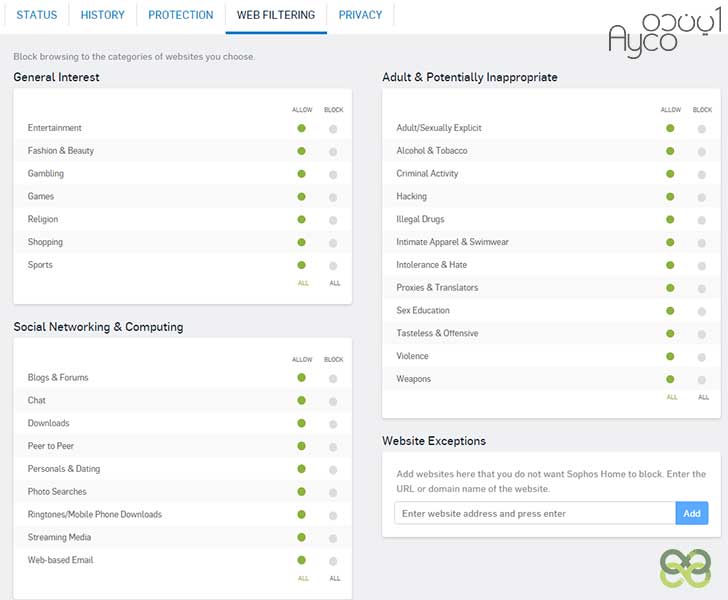Block the Entertainment category
The image size is (728, 600).
[x=333, y=129]
